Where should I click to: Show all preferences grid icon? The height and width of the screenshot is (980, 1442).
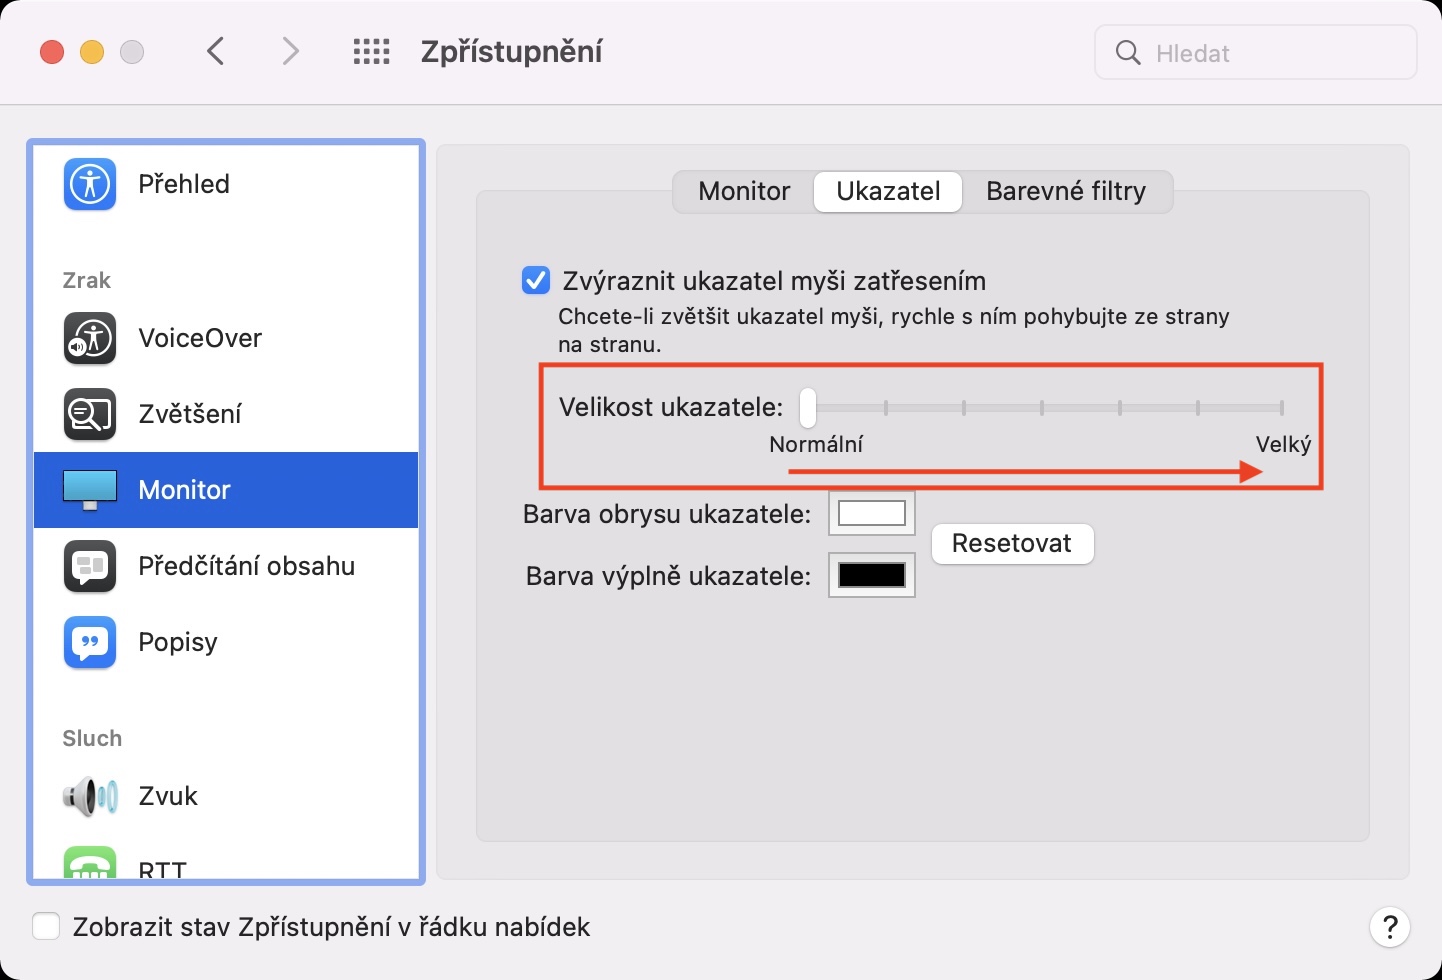click(x=371, y=52)
